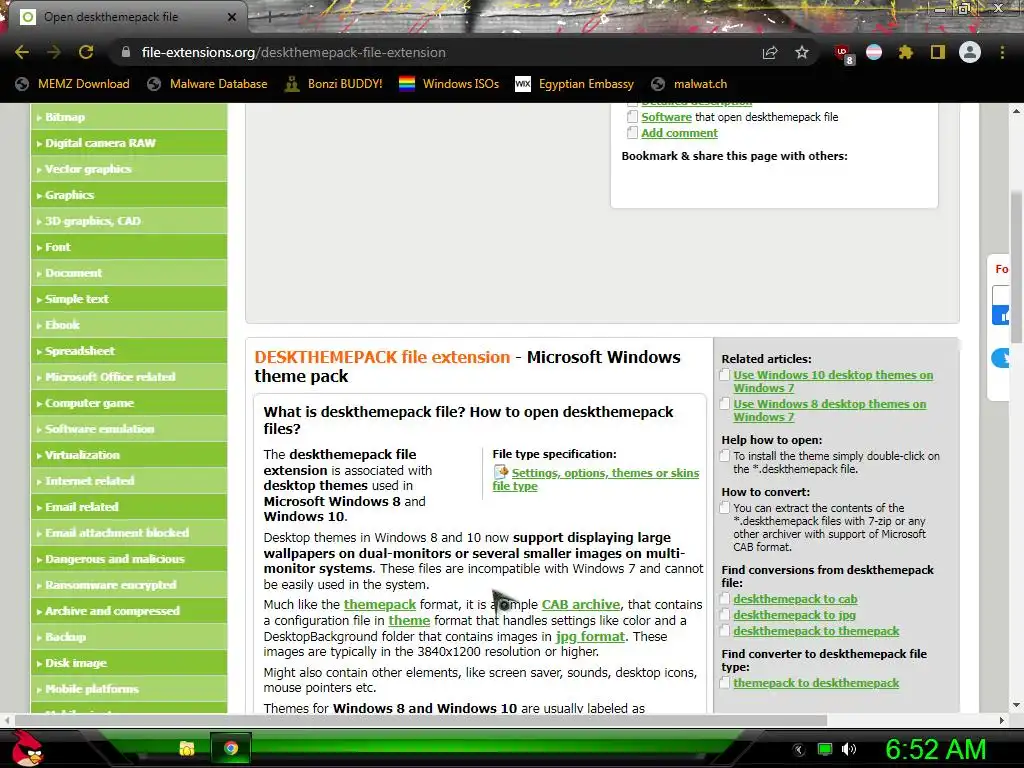
Task: Click the scroll right arrow button
Action: click(x=1001, y=720)
